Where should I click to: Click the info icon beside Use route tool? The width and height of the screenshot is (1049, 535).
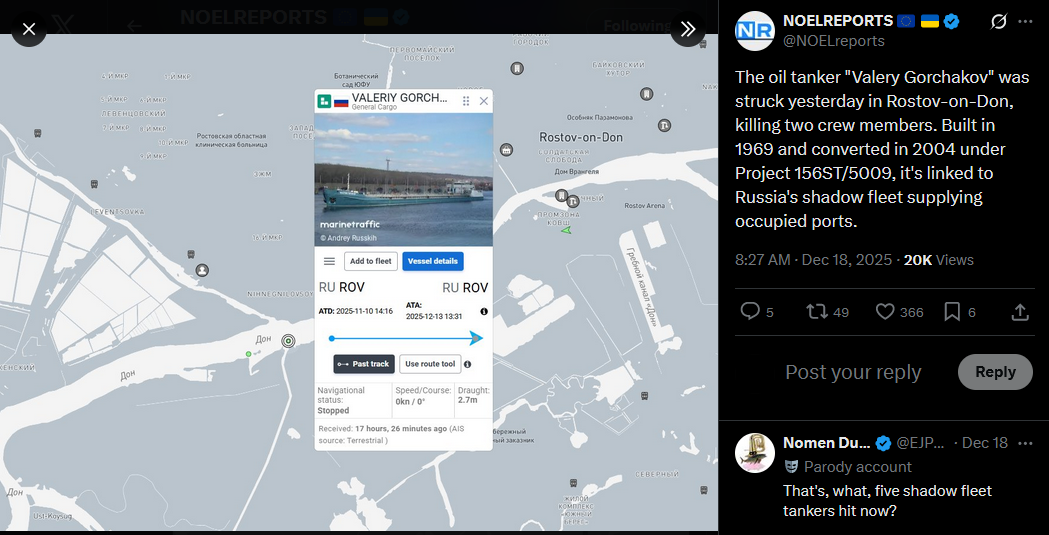[x=467, y=364]
